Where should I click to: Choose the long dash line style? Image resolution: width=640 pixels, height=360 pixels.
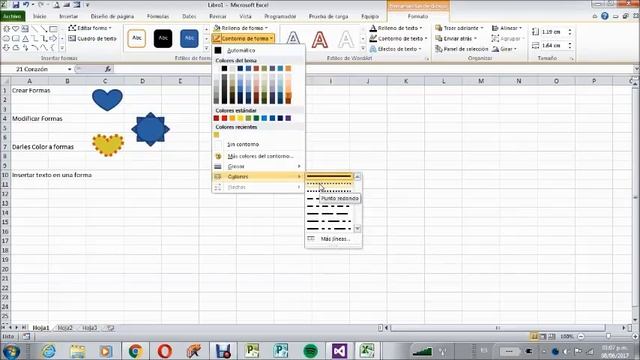pos(329,213)
